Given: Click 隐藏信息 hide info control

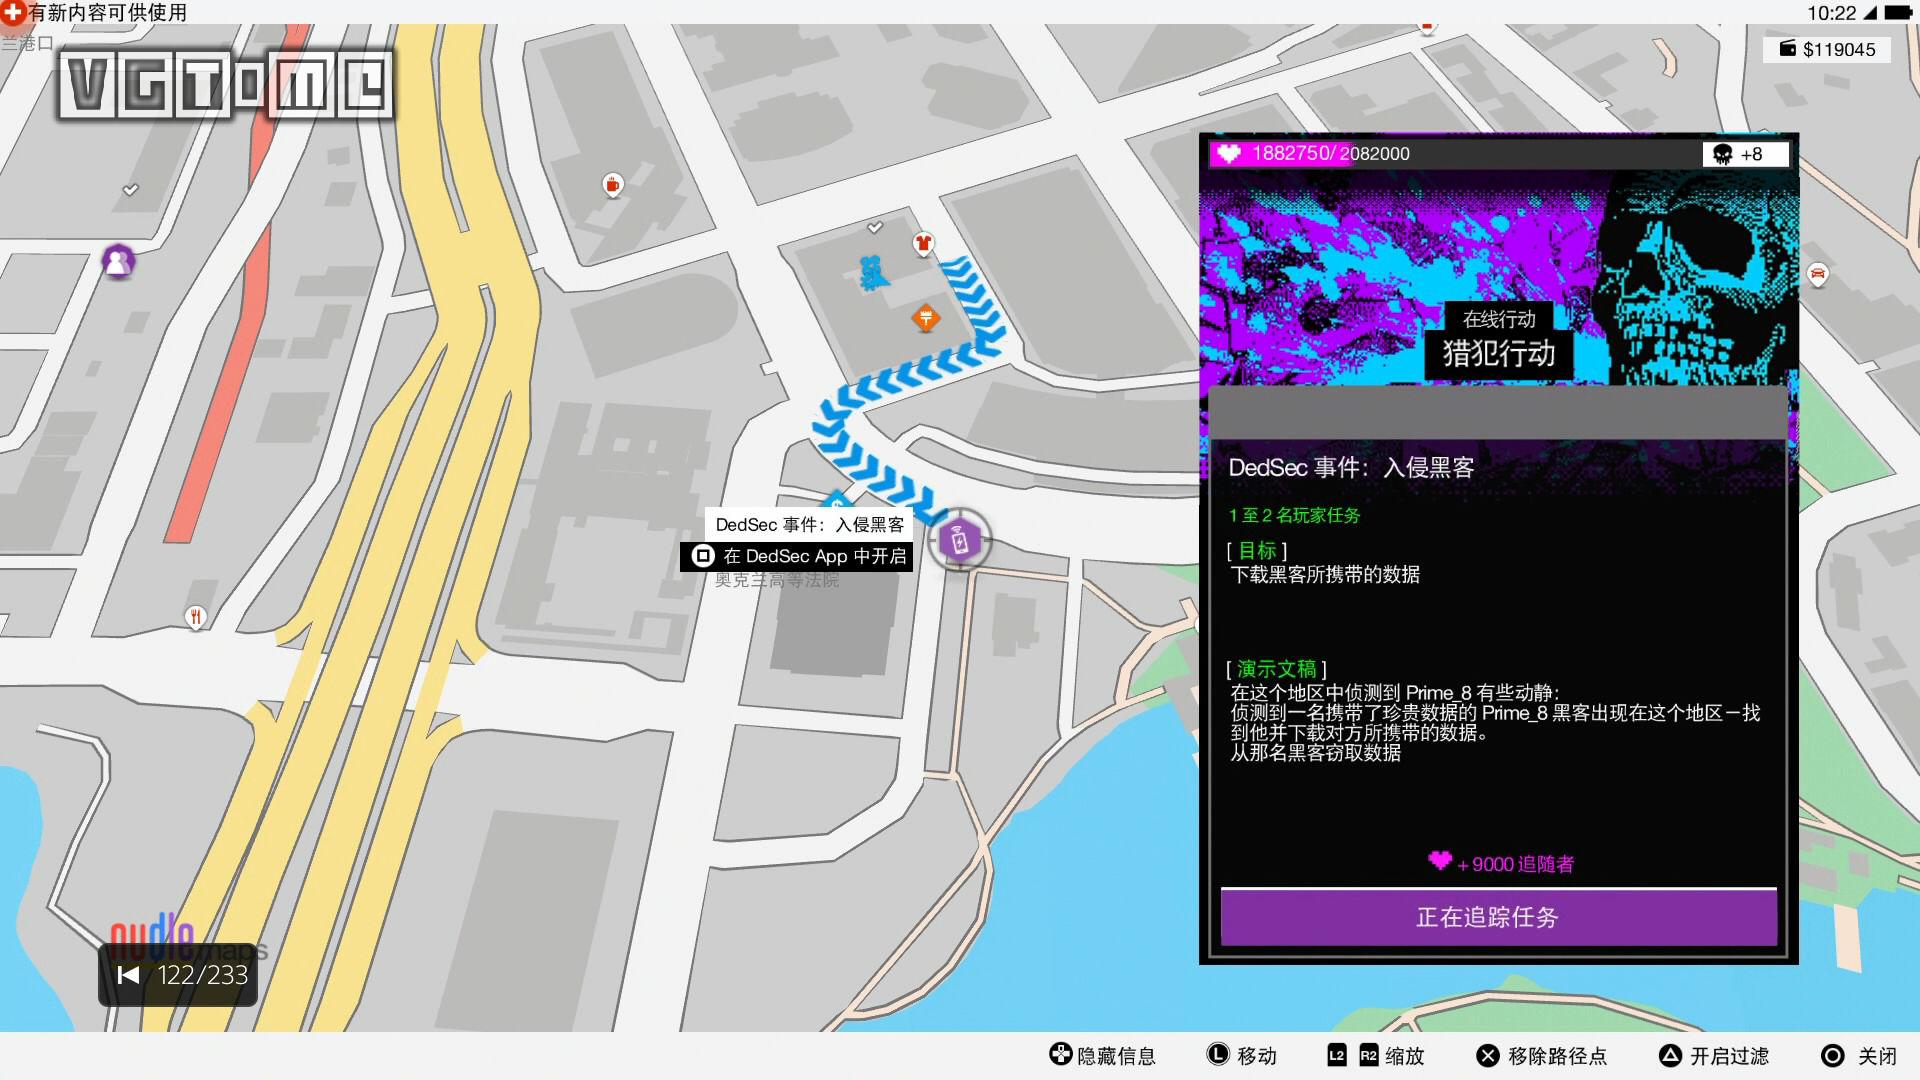Looking at the screenshot, I should 1102,1055.
